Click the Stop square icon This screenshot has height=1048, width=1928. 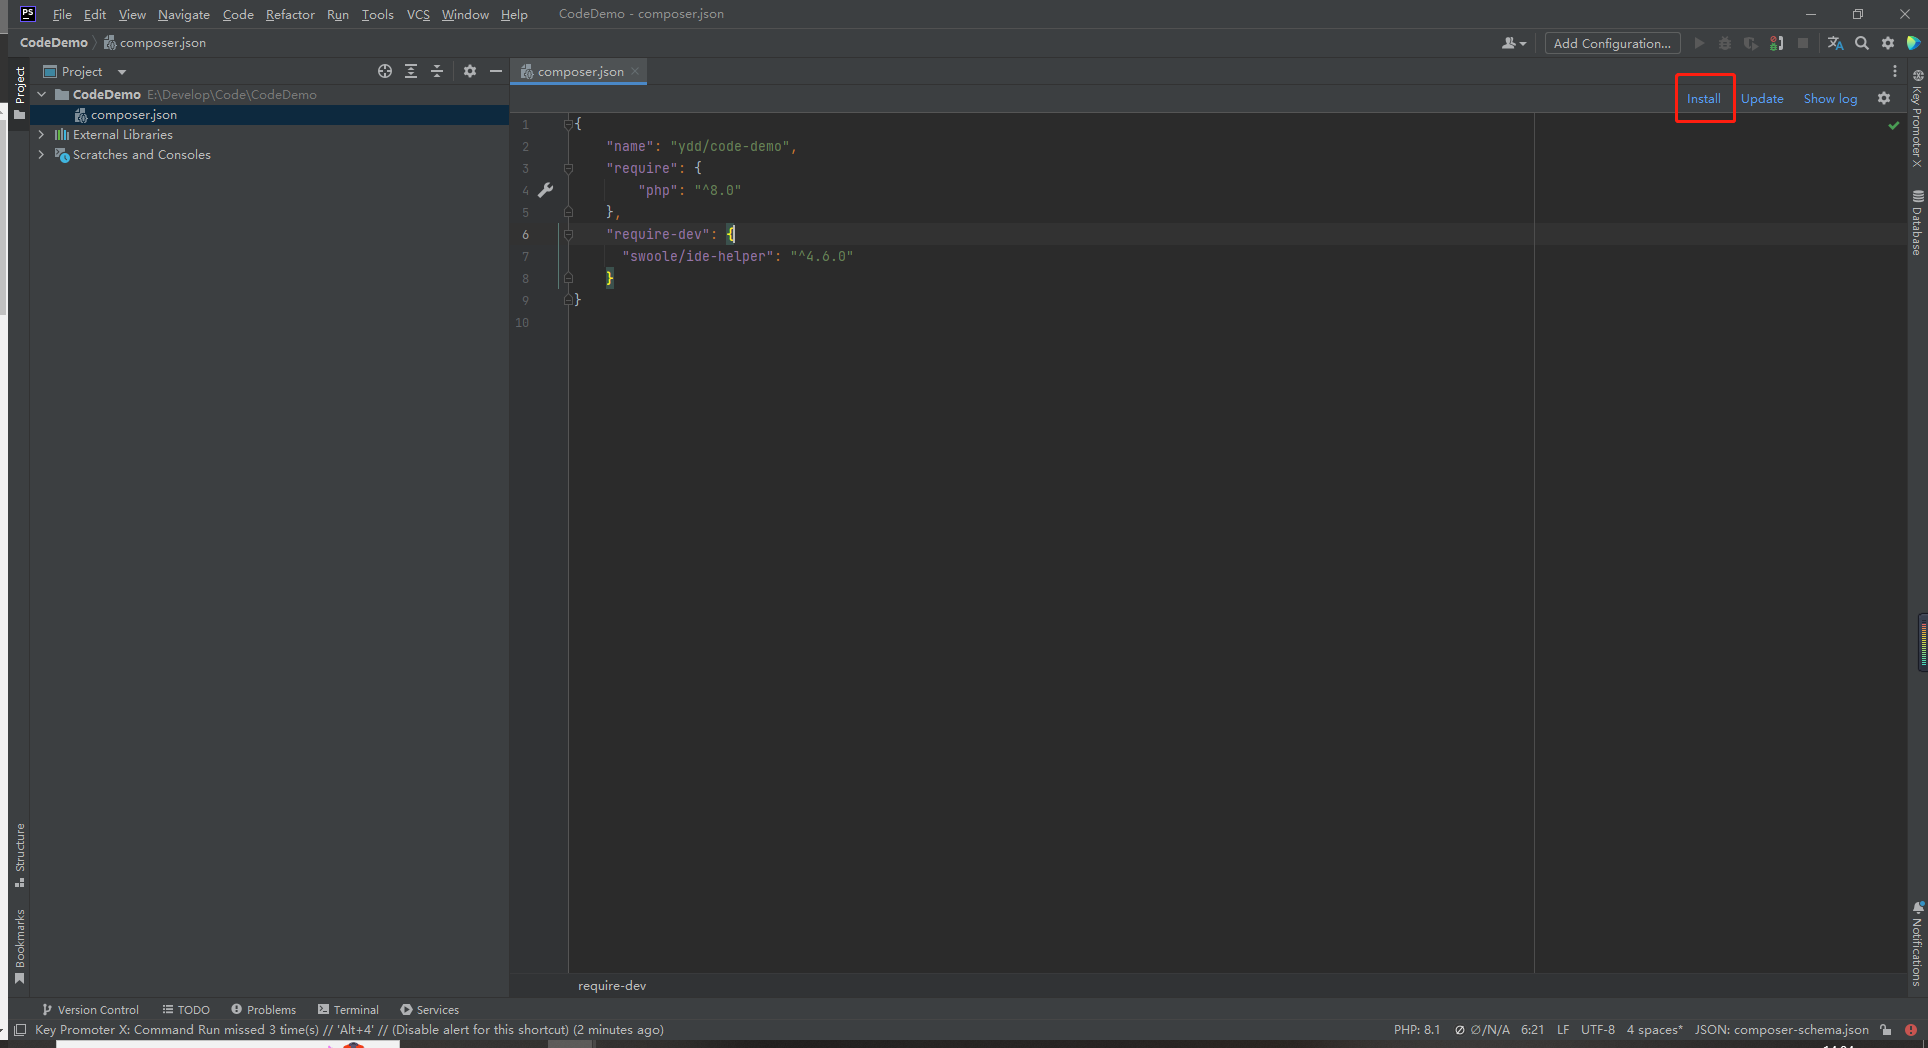click(x=1803, y=43)
